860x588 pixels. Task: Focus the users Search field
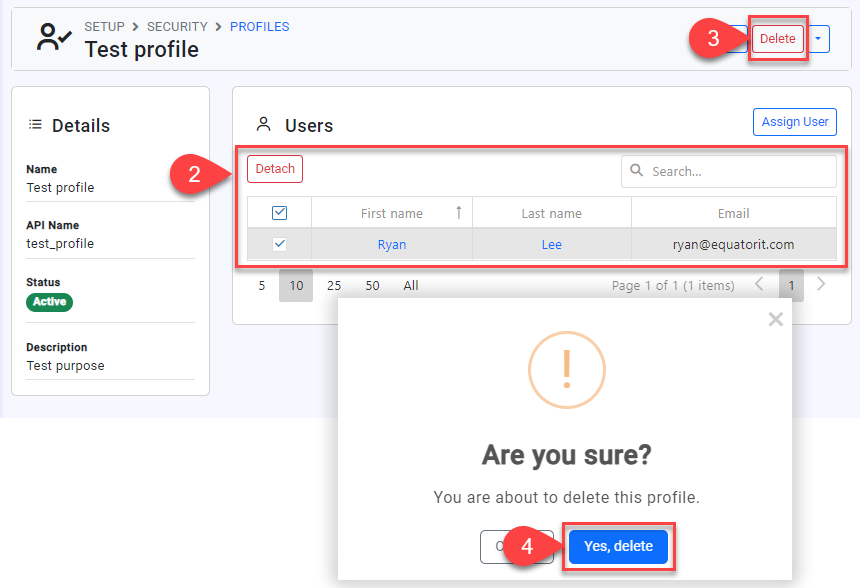click(738, 171)
